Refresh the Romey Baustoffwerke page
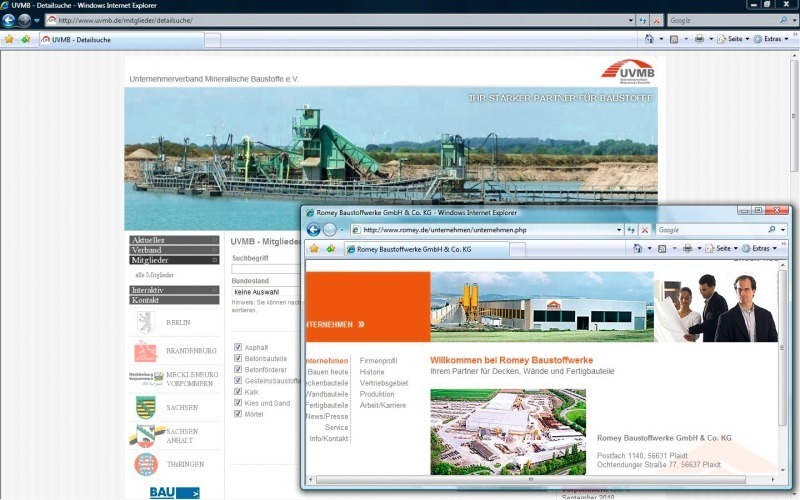 [x=631, y=230]
